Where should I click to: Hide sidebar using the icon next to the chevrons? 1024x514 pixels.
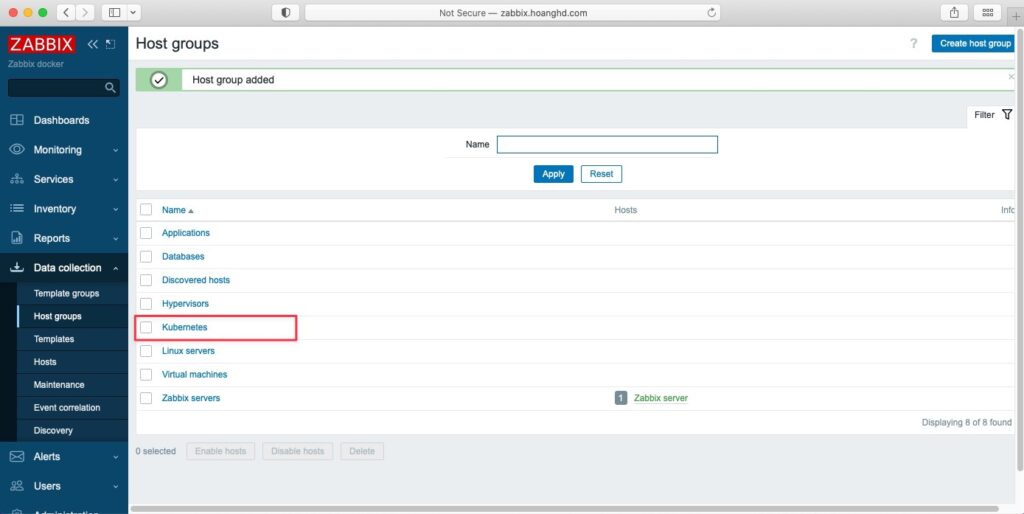pos(110,44)
